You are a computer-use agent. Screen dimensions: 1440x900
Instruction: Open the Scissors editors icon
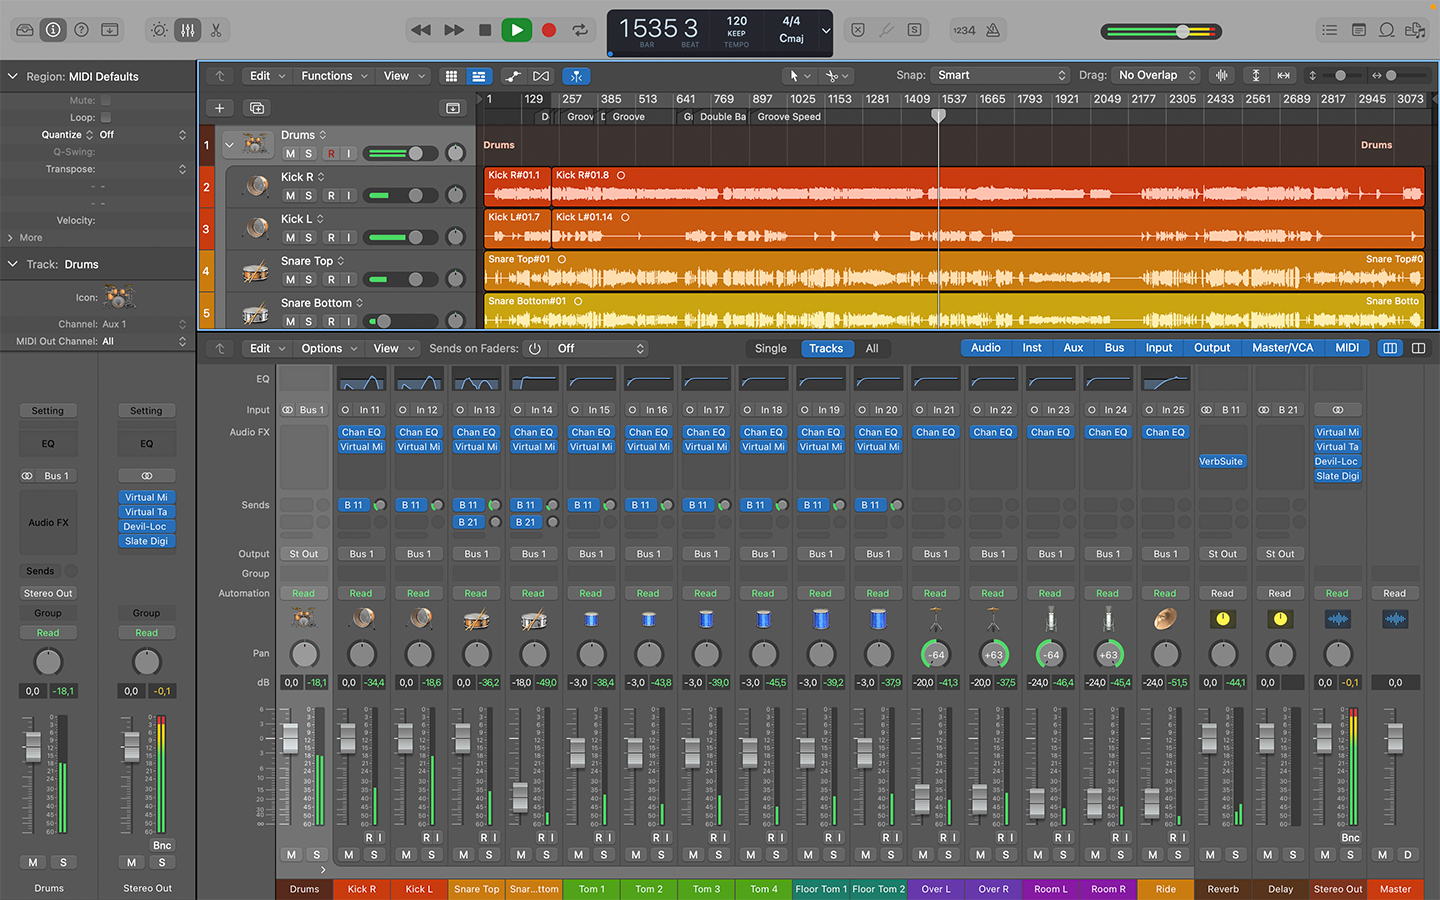pos(216,30)
